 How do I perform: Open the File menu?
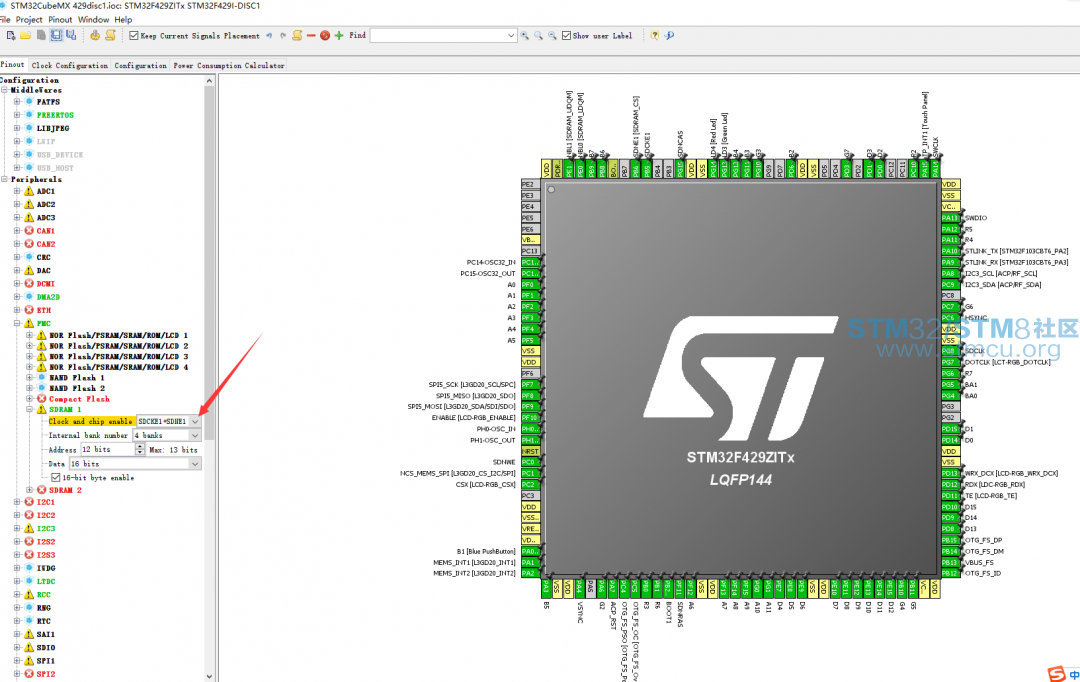click(x=6, y=19)
